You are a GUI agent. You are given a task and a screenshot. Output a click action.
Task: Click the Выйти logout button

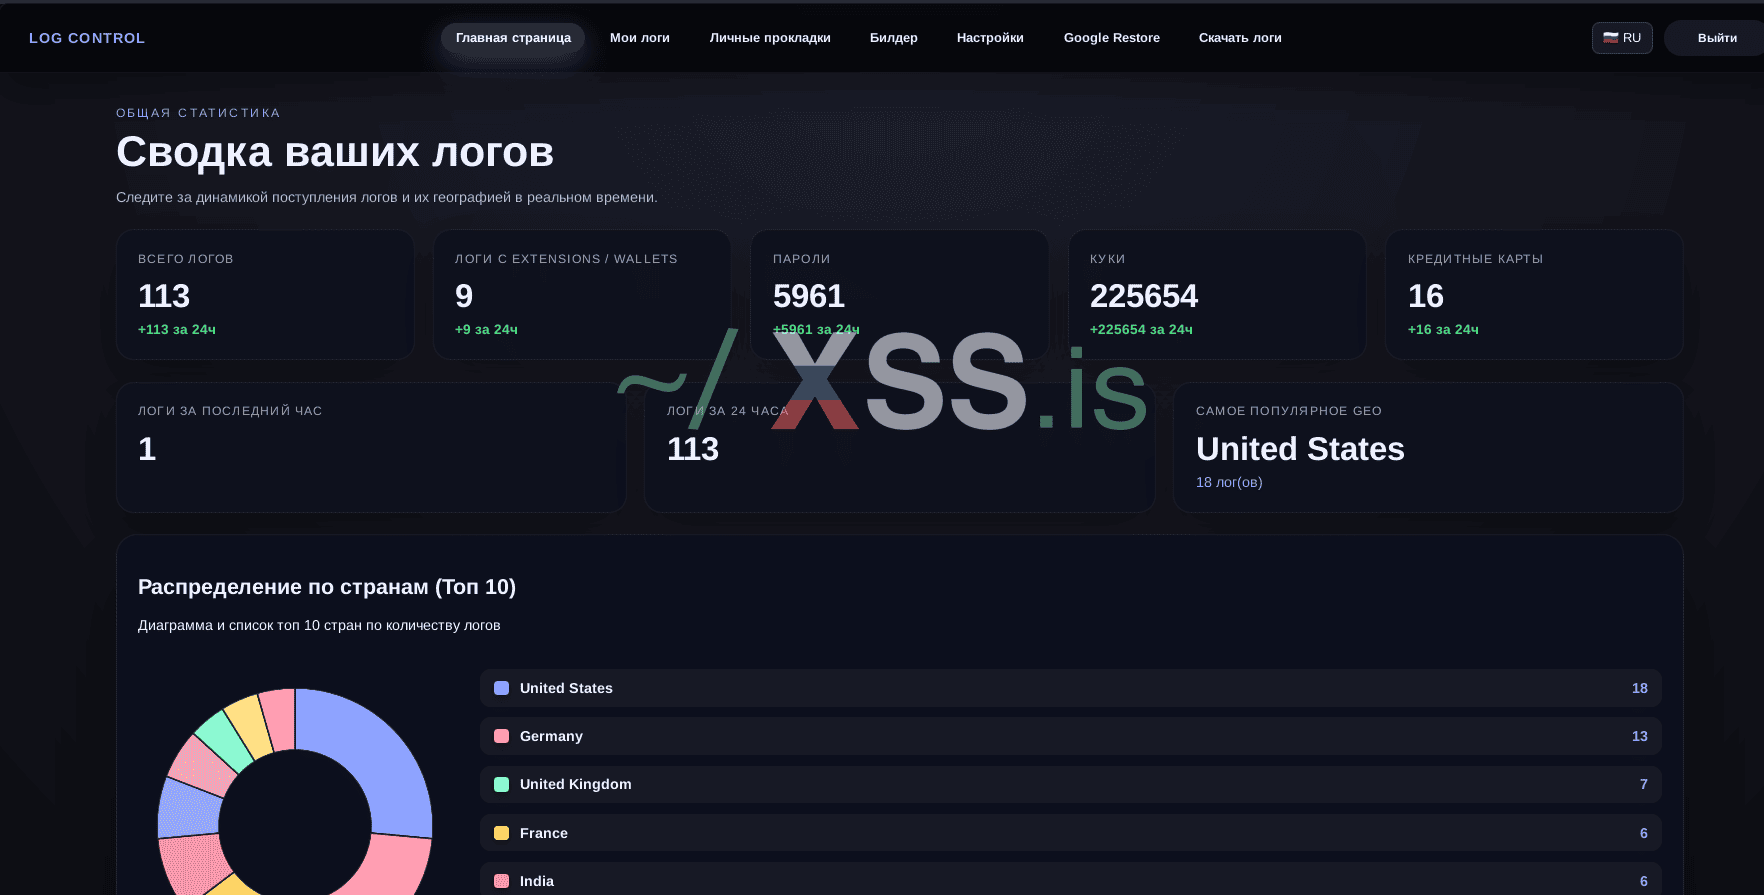(1717, 38)
